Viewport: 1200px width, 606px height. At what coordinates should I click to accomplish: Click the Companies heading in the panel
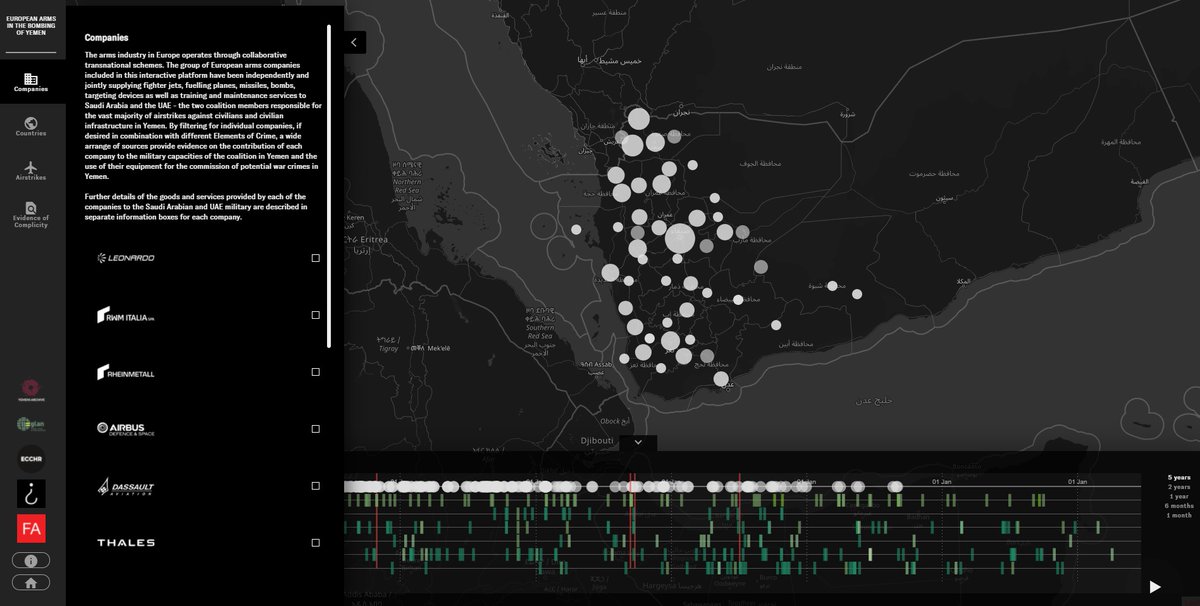point(107,37)
